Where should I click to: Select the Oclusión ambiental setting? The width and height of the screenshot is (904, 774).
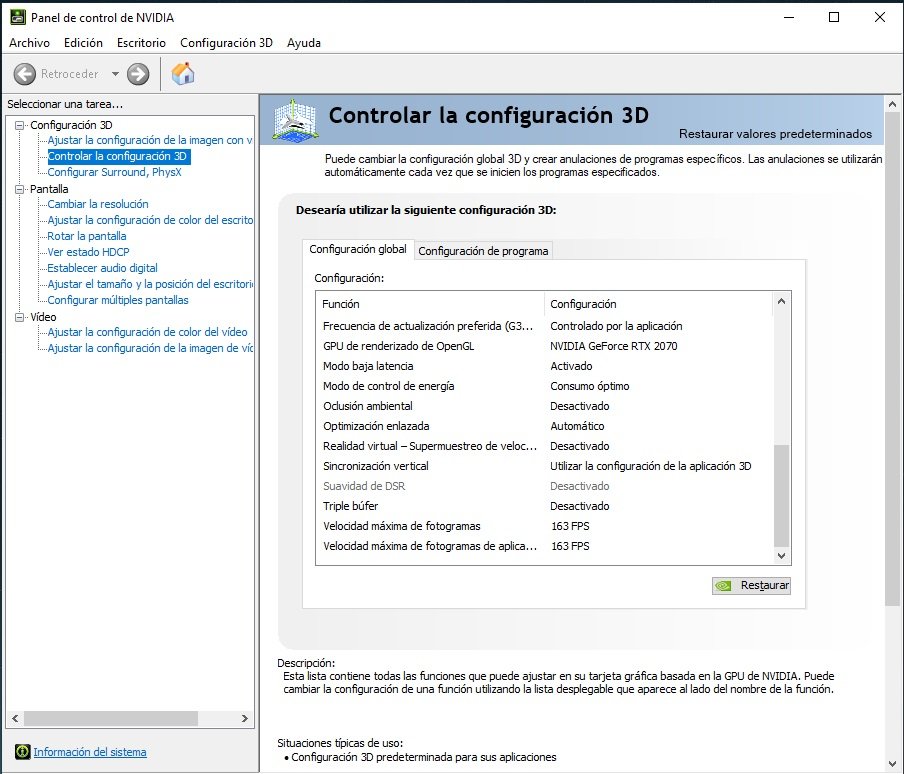[544, 406]
